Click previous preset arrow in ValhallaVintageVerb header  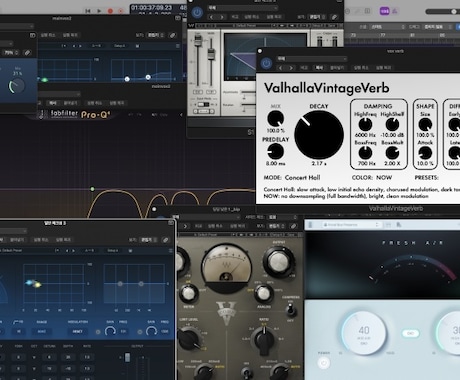pyautogui.click(x=281, y=68)
